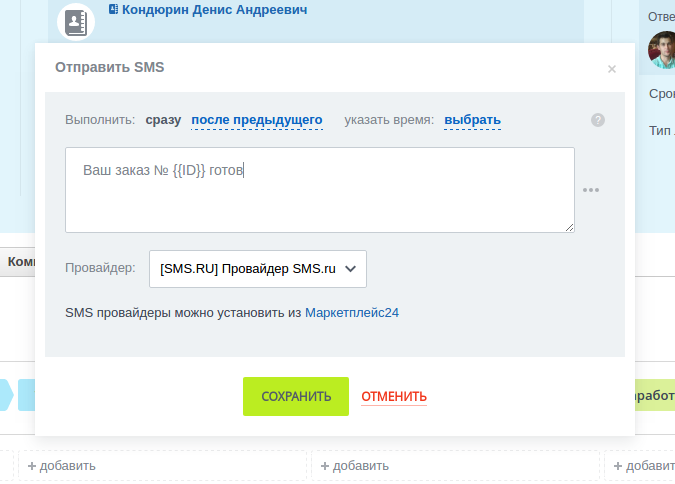Open the three-dots insert menu
Screen dimensions: 675x484
point(591,190)
